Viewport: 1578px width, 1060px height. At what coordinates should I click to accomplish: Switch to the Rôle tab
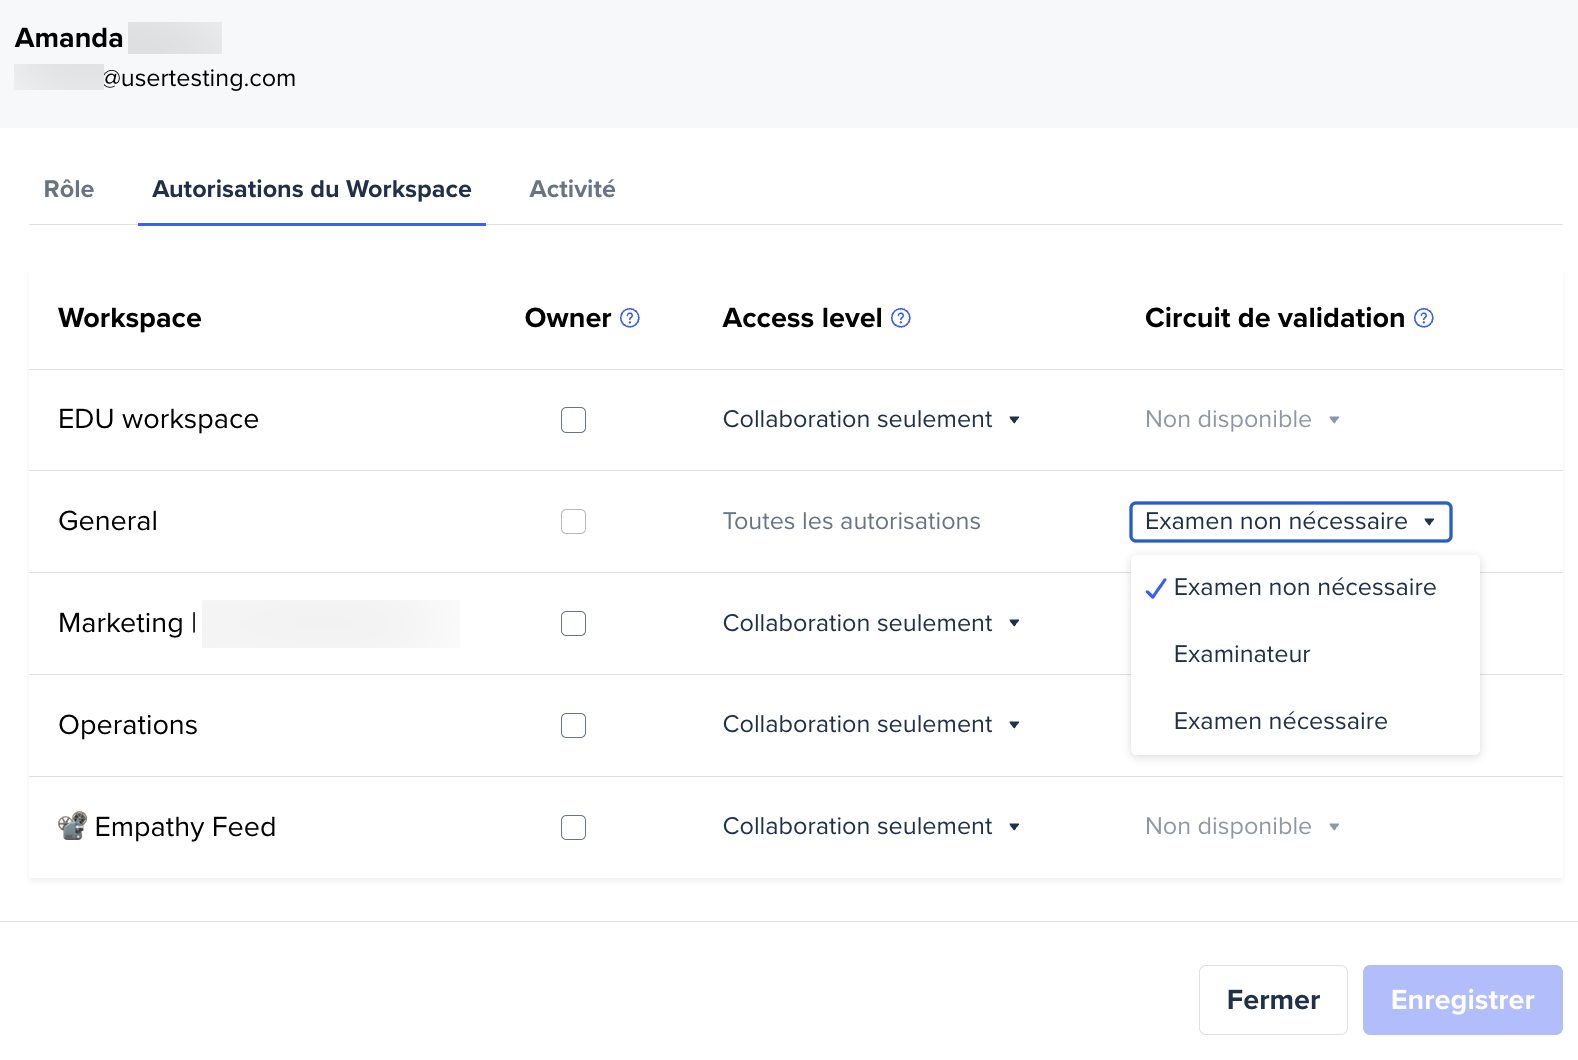[69, 190]
